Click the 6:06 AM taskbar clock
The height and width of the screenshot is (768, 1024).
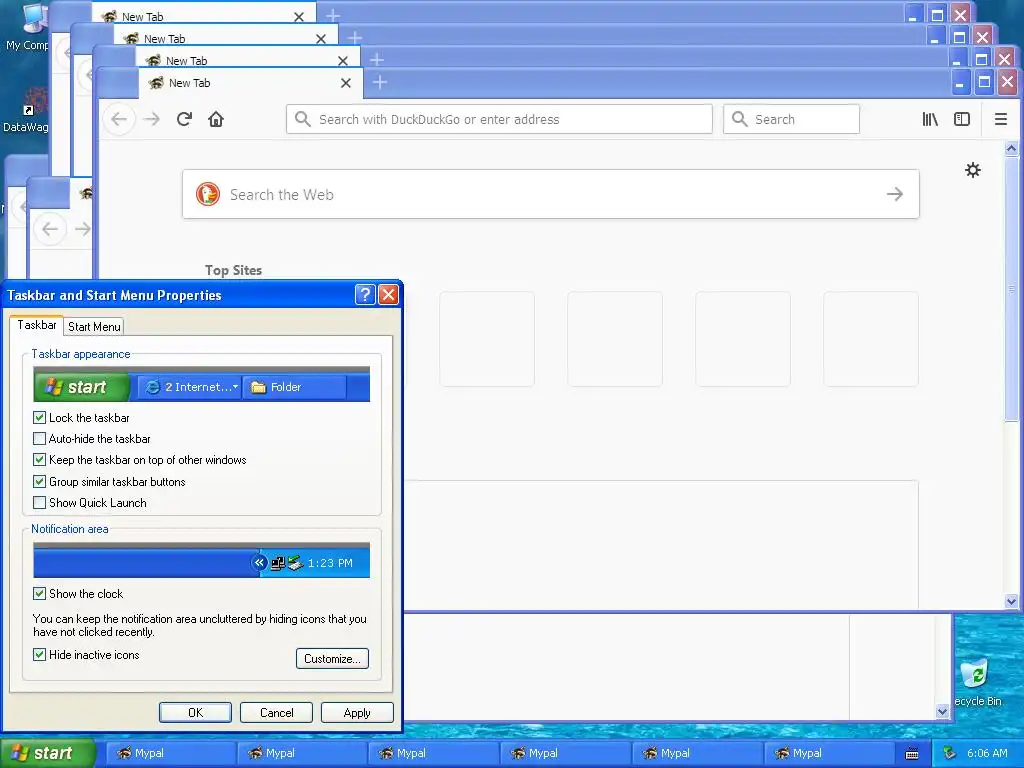(987, 753)
